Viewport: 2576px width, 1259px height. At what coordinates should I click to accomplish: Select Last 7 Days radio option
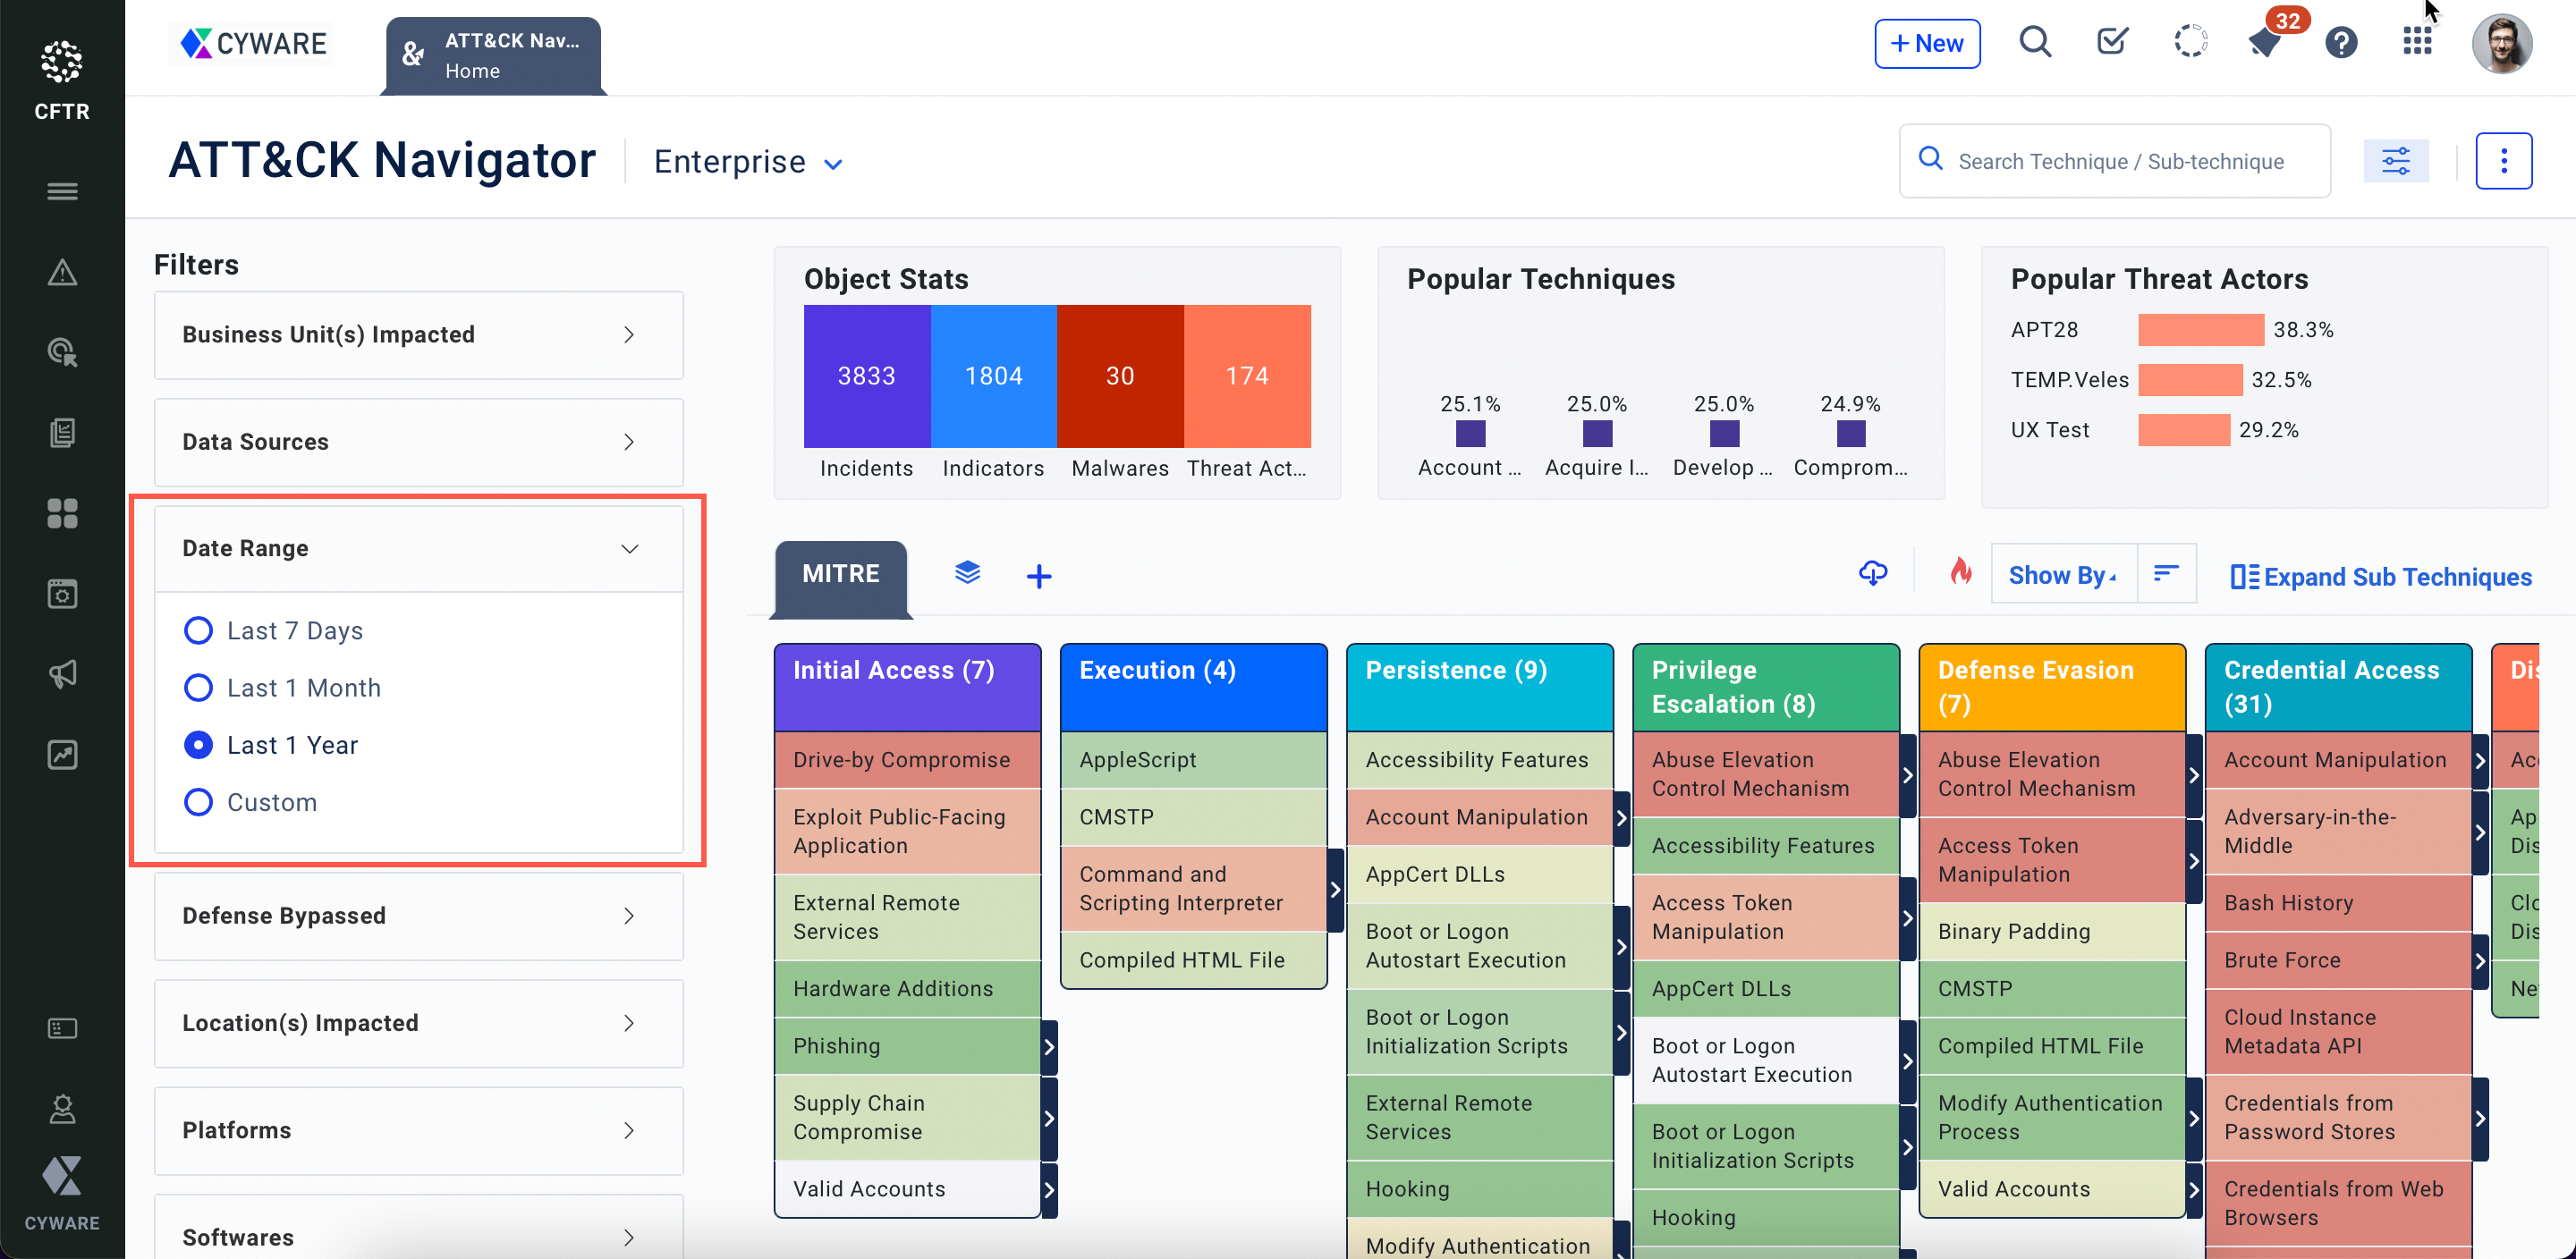(198, 630)
